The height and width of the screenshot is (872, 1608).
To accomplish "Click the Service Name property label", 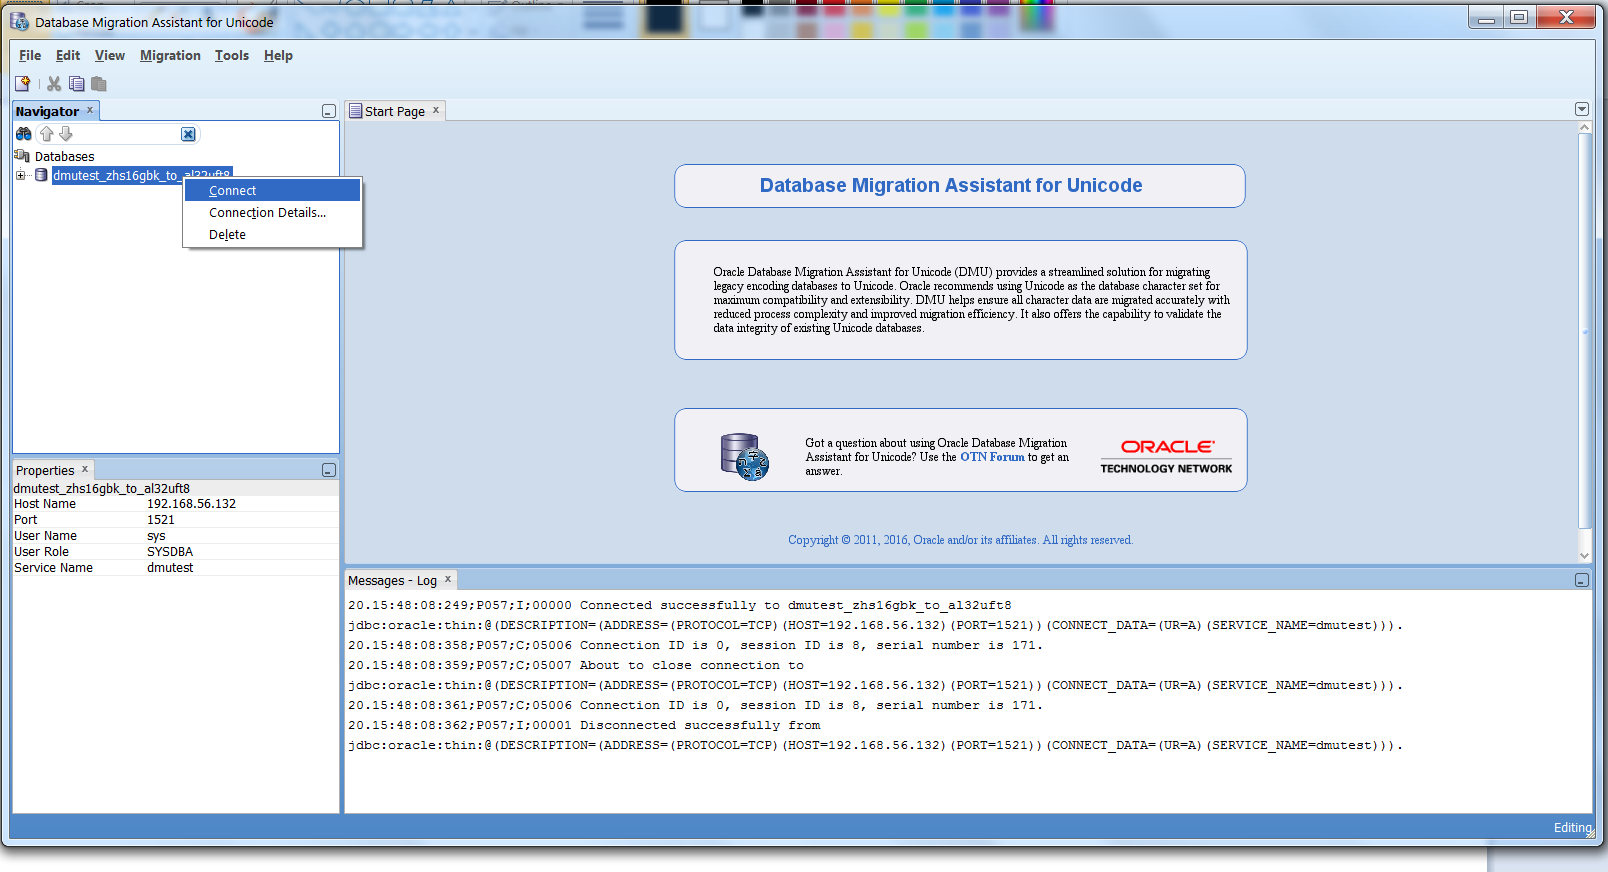I will [x=53, y=568].
